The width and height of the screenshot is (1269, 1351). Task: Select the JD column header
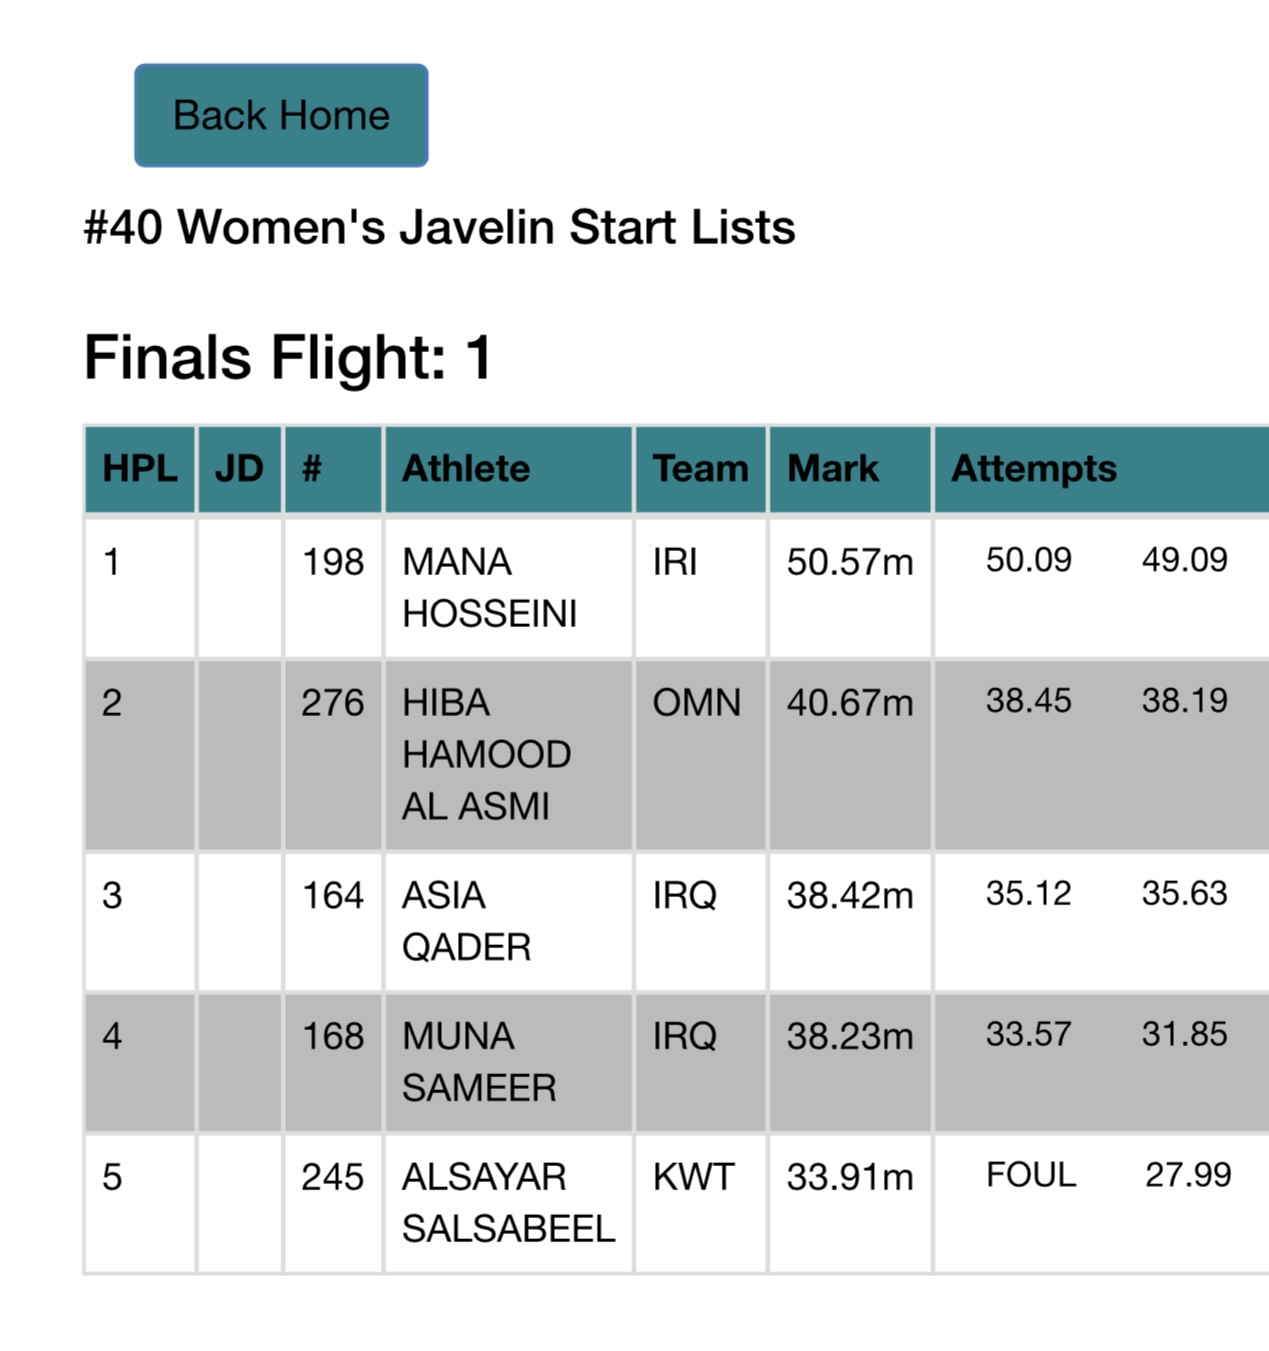pos(240,469)
